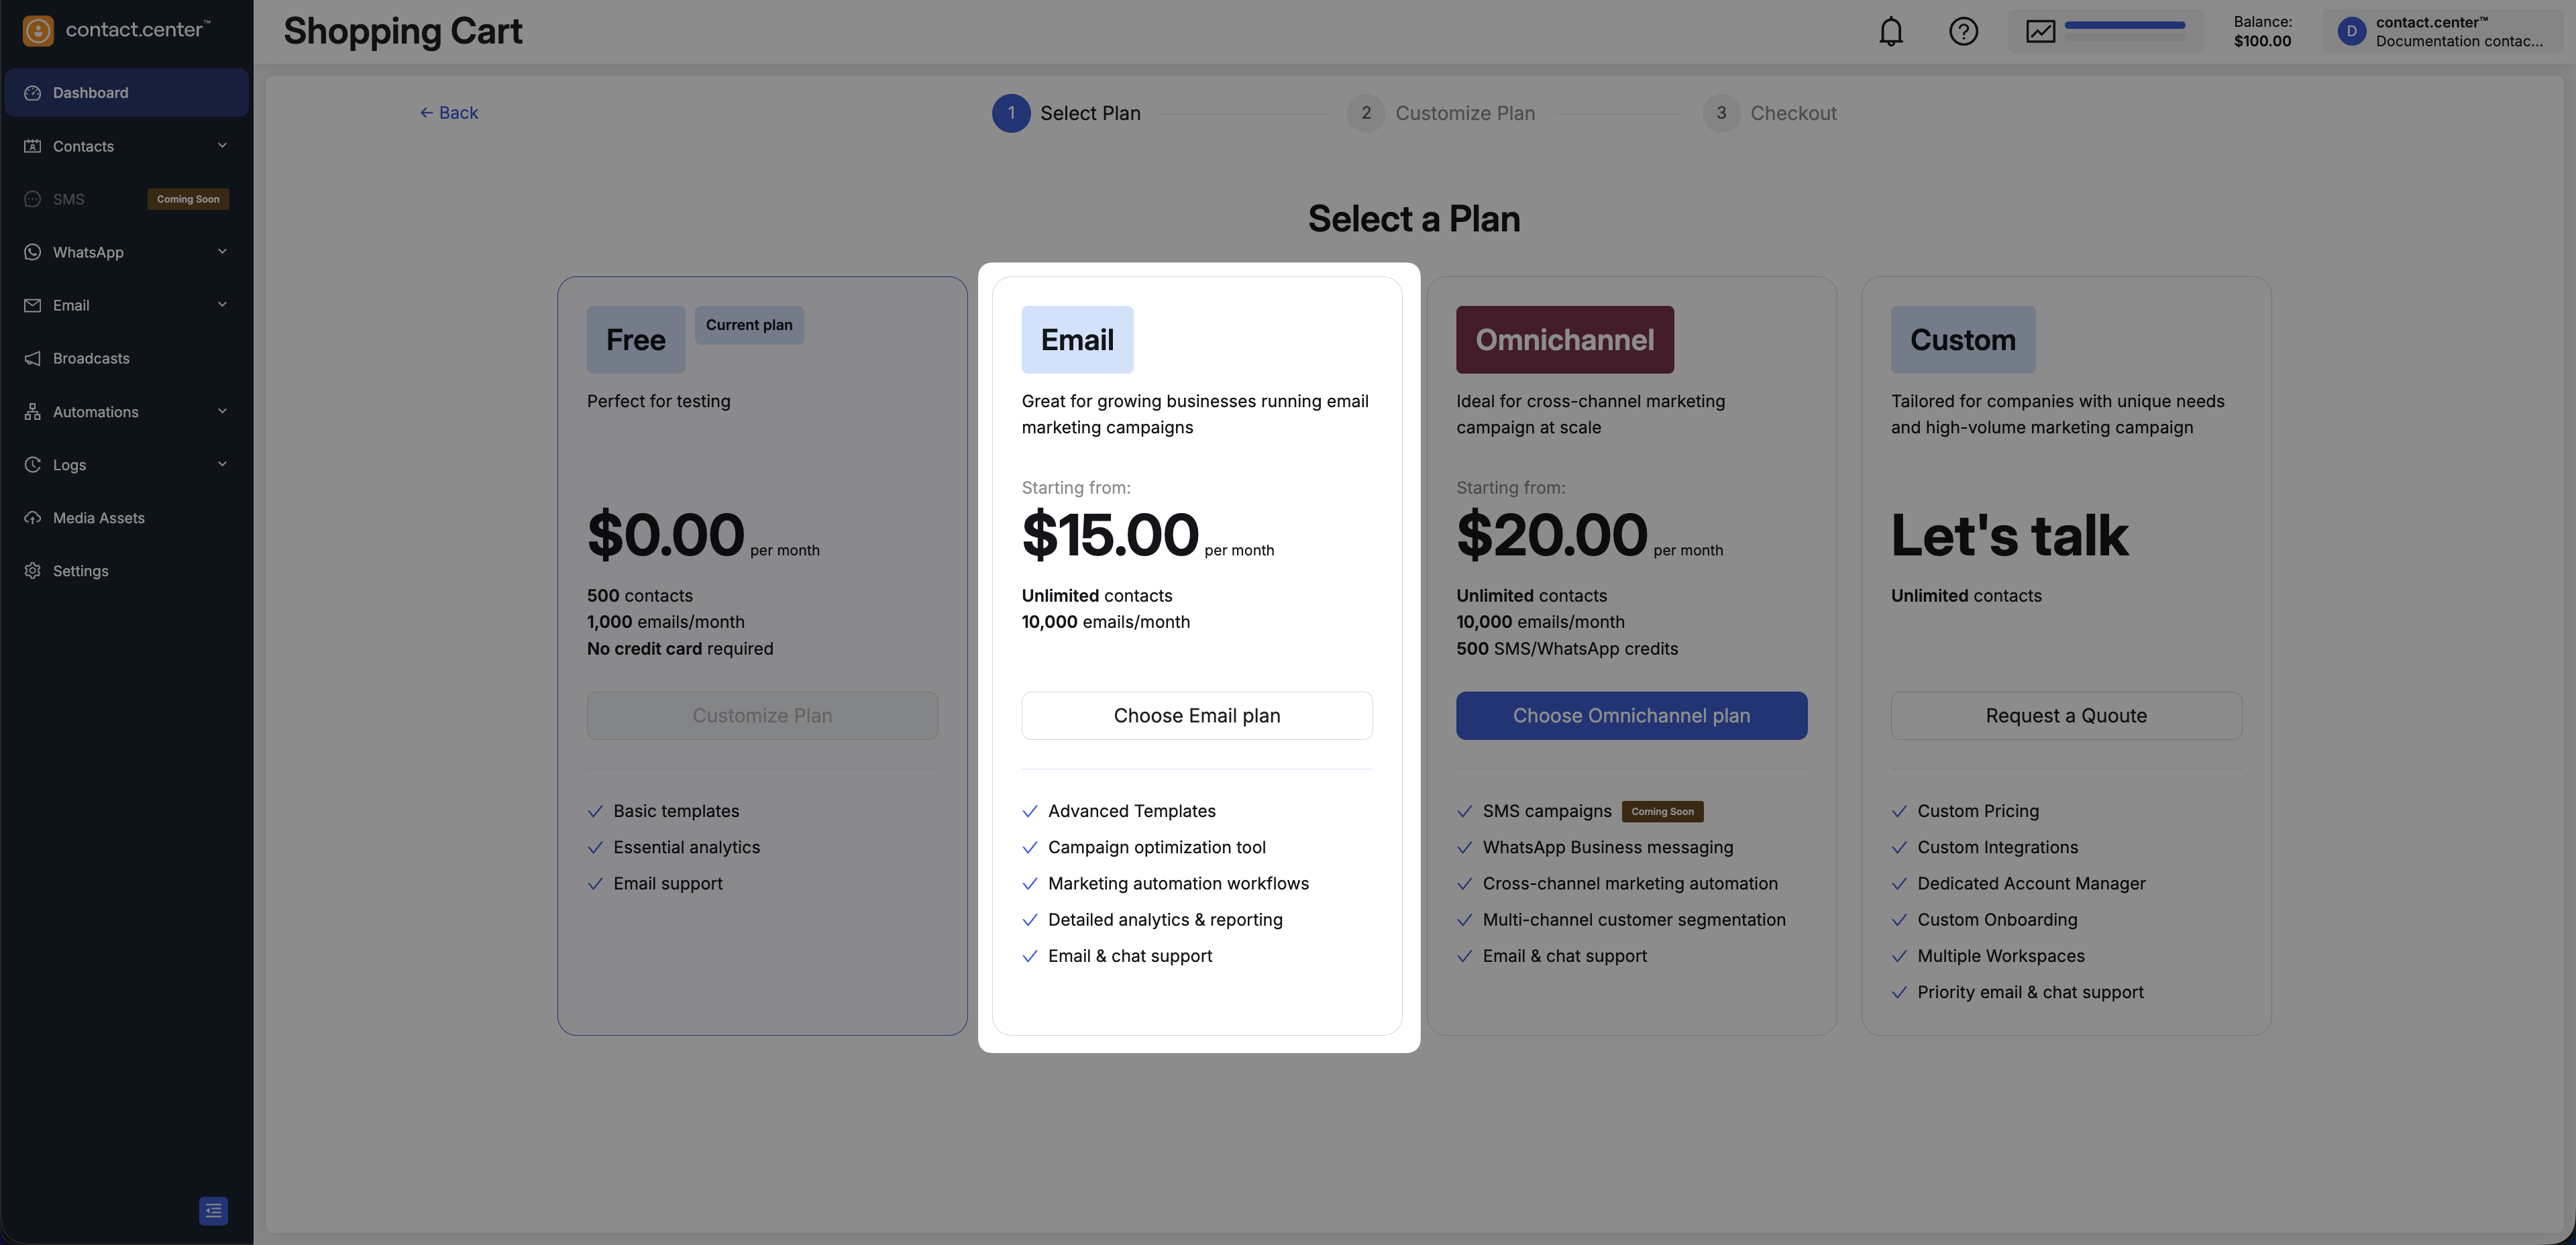Click Choose Email plan button
Image resolution: width=2576 pixels, height=1245 pixels.
1196,716
